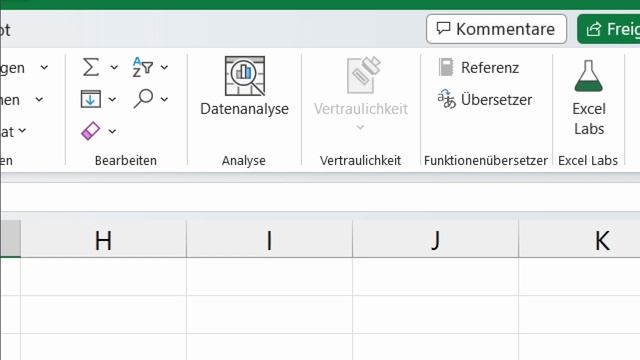Expand the Fill dropdown arrow
Viewport: 640px width, 360px height.
coord(112,99)
